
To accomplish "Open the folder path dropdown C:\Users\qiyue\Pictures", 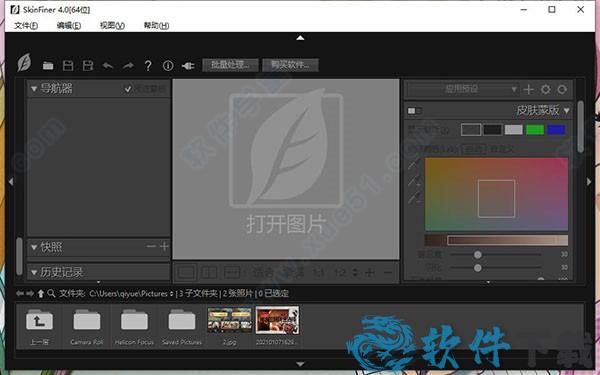I will tap(131, 293).
